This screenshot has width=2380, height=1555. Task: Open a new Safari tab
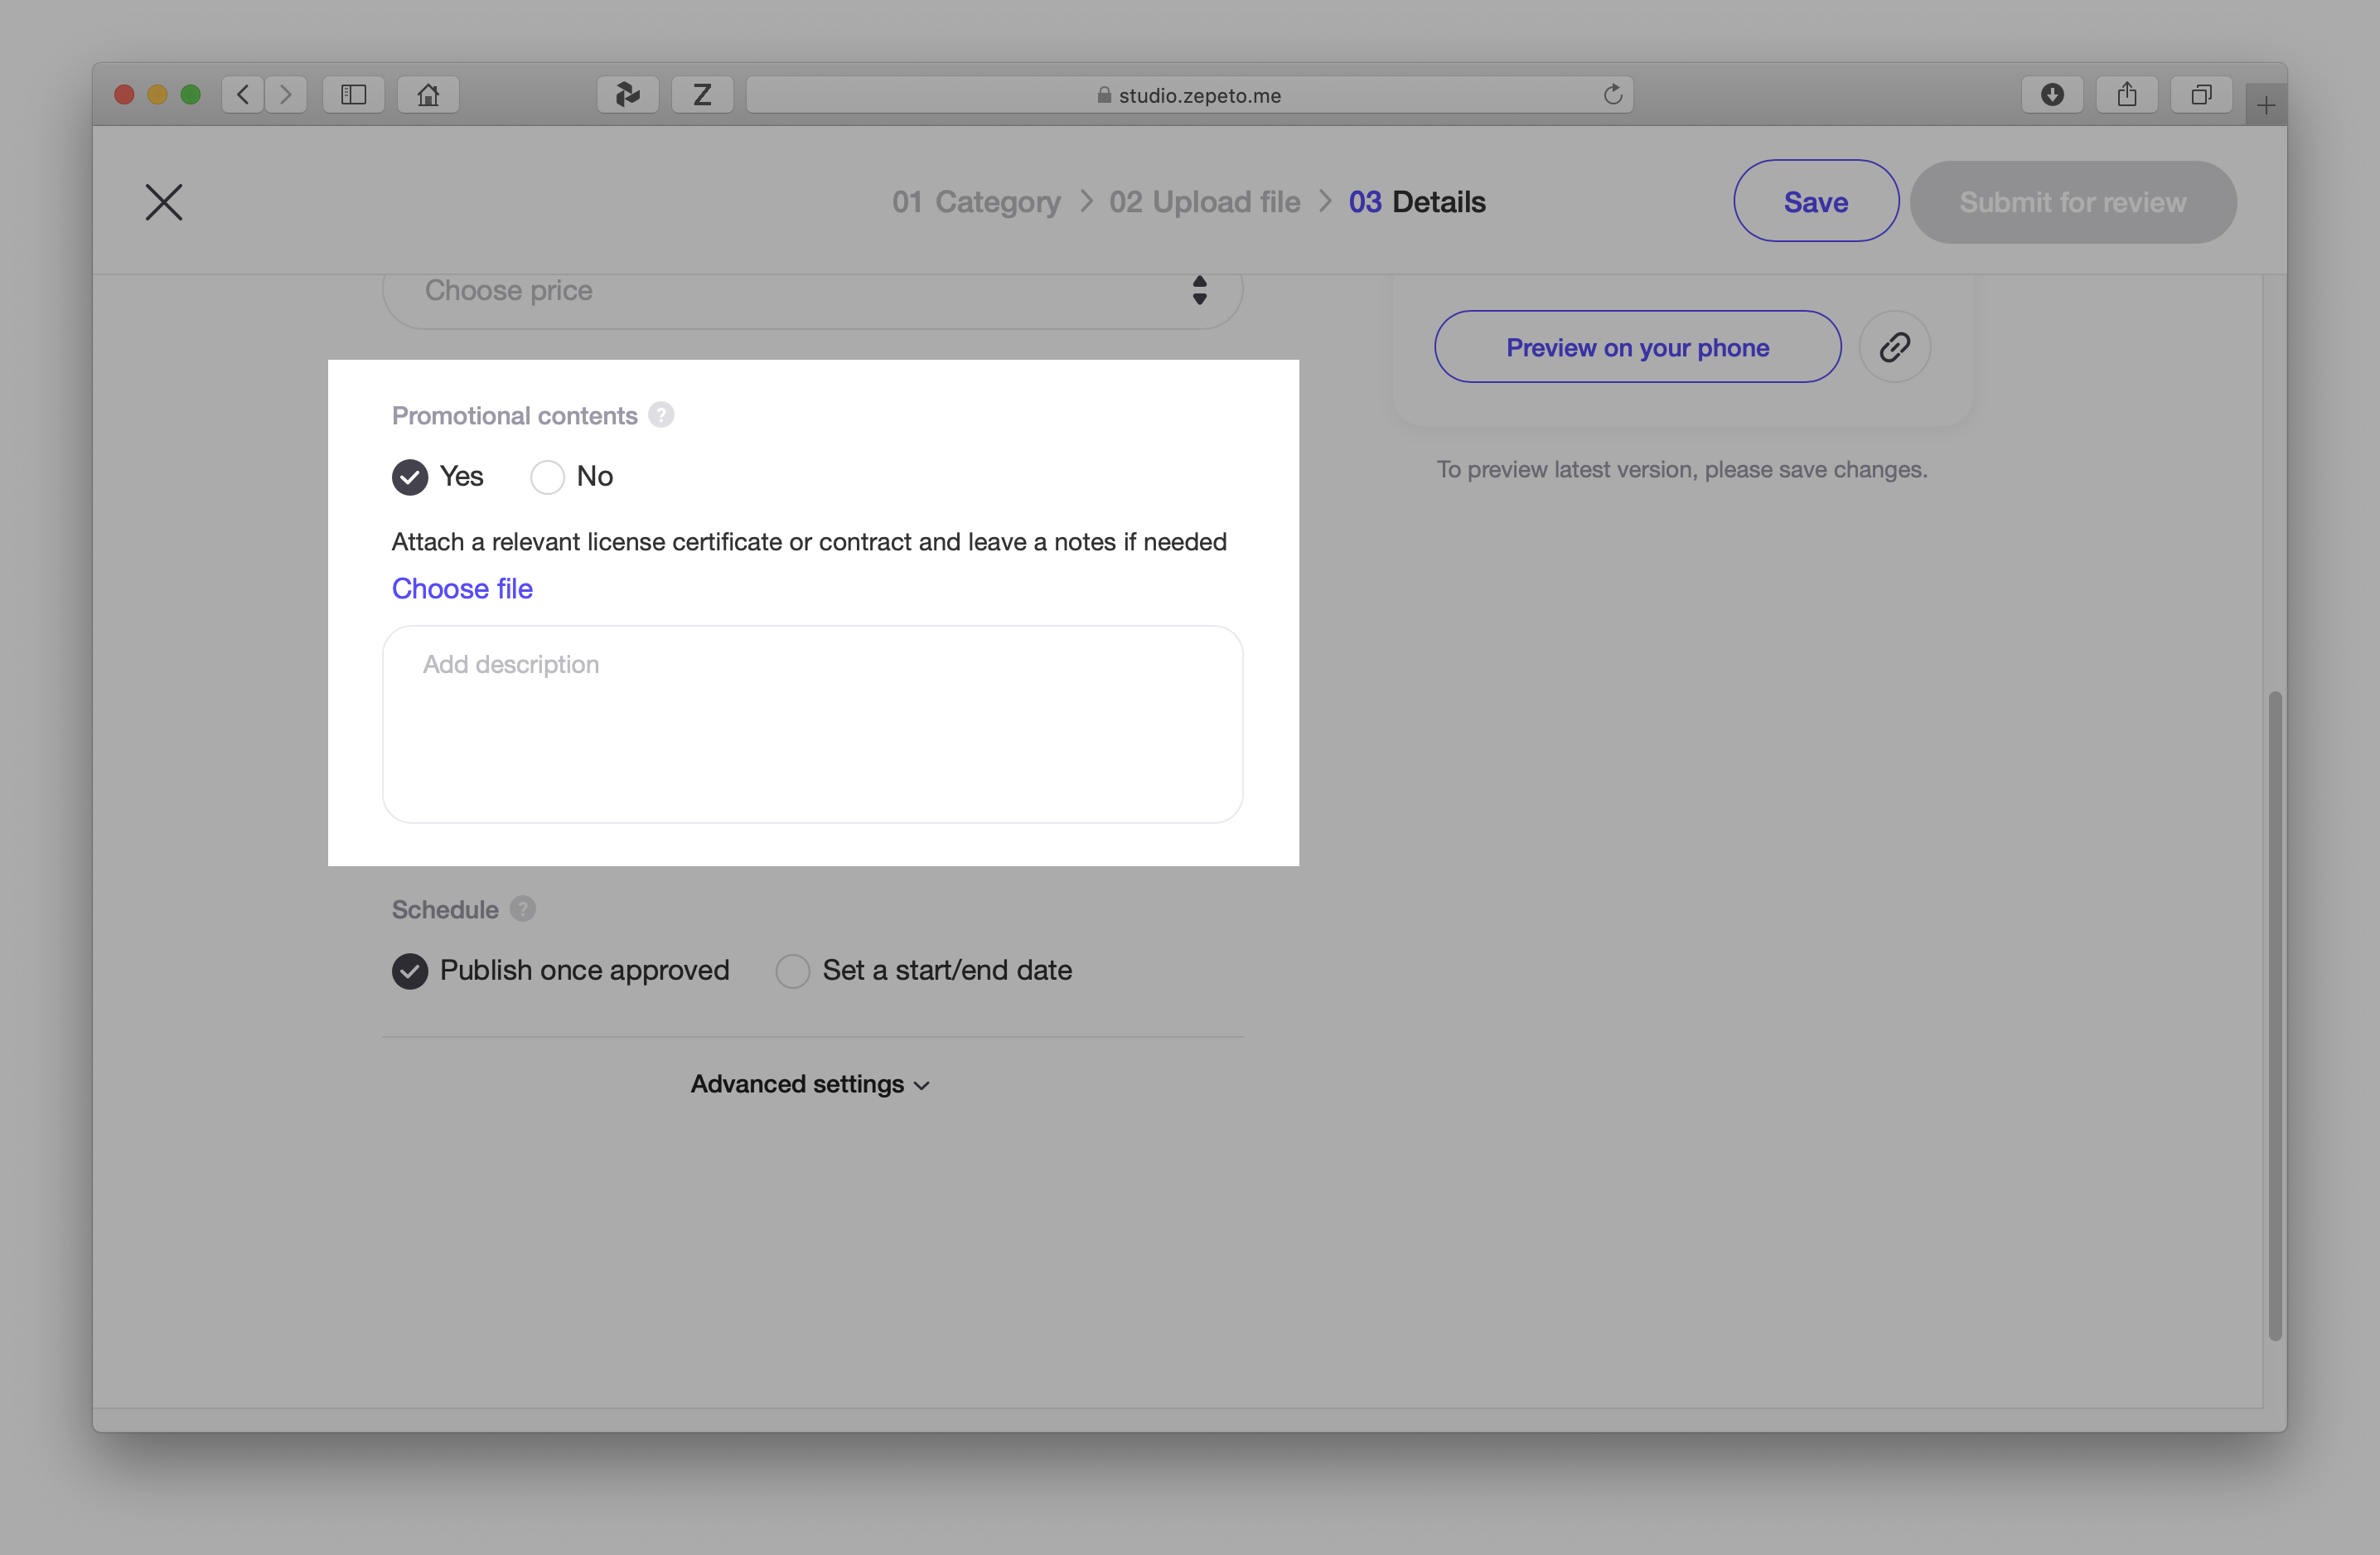click(x=2266, y=105)
